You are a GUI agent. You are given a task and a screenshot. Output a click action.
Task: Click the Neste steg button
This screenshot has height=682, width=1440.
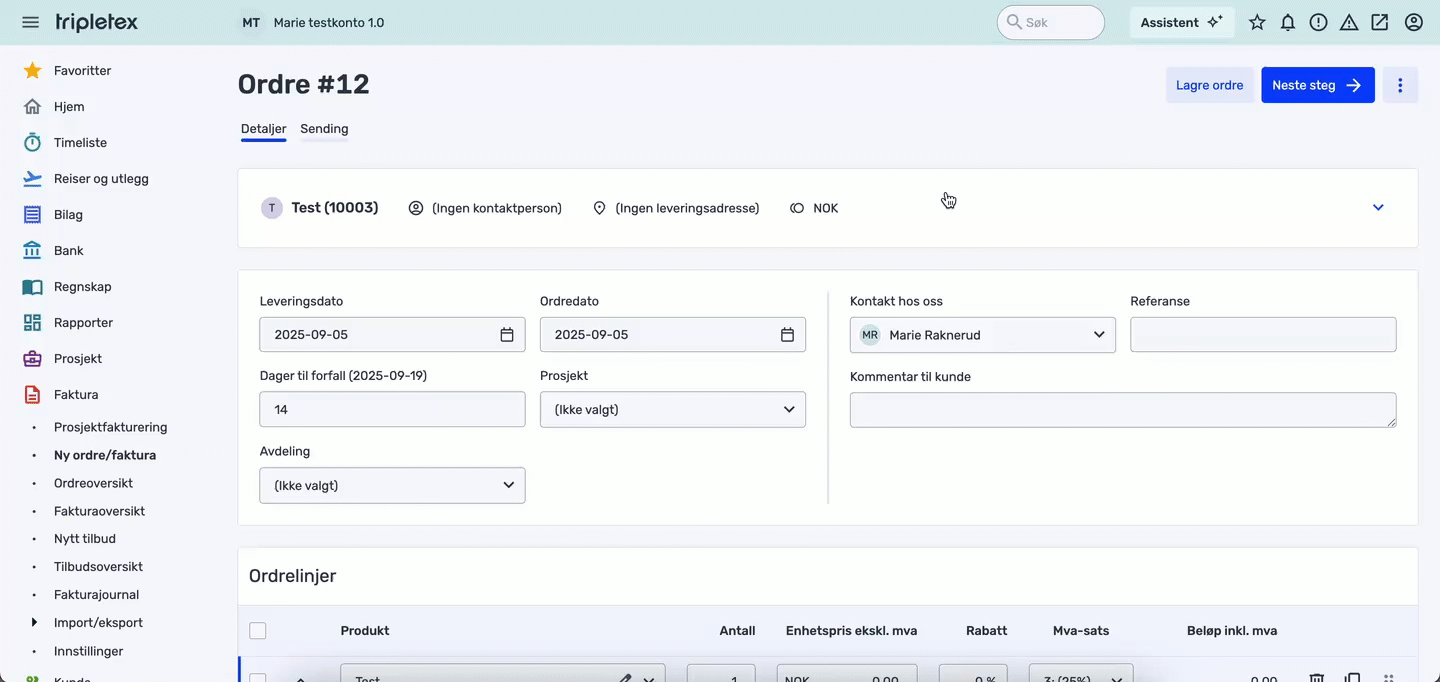(x=1317, y=85)
